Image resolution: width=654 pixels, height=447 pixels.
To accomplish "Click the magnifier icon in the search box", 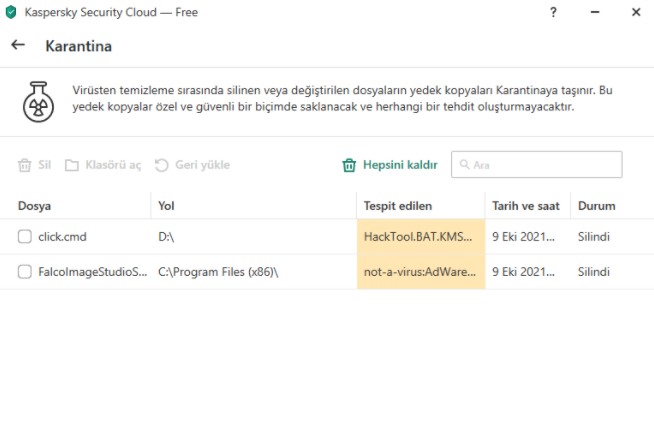I will tap(464, 164).
